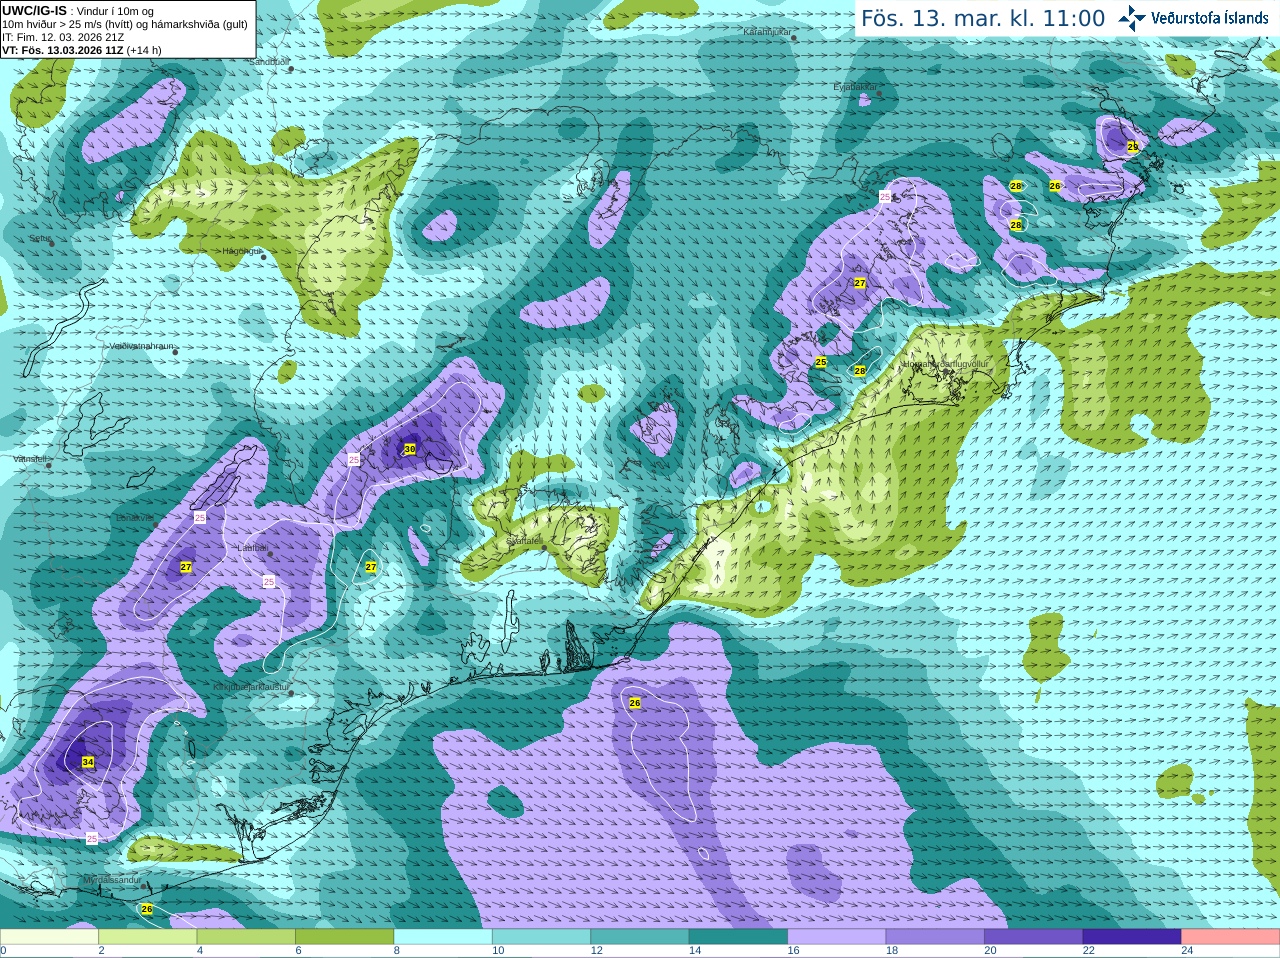Click the Hornafjarðarflugvöllur station label
This screenshot has height=958, width=1280.
[944, 364]
